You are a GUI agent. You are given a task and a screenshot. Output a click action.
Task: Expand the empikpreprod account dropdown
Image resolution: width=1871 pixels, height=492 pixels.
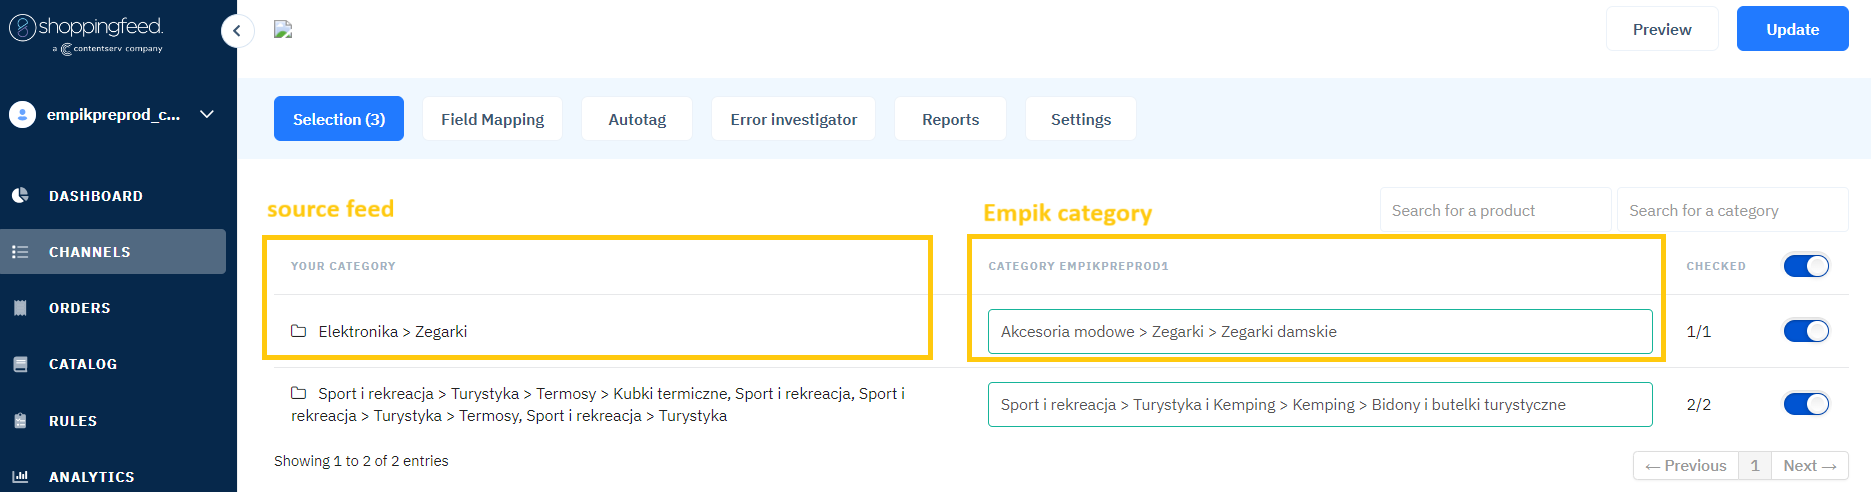click(207, 115)
